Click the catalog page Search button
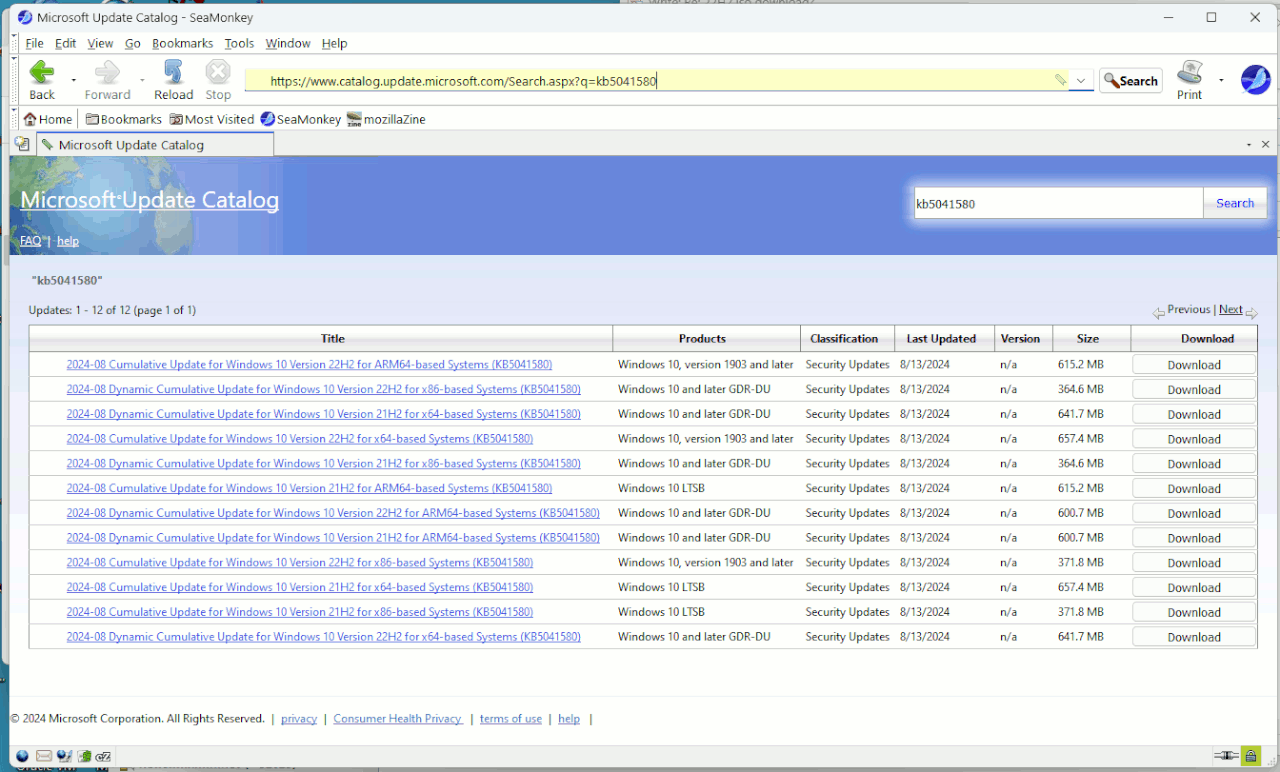Viewport: 1280px width, 772px height. pos(1235,203)
